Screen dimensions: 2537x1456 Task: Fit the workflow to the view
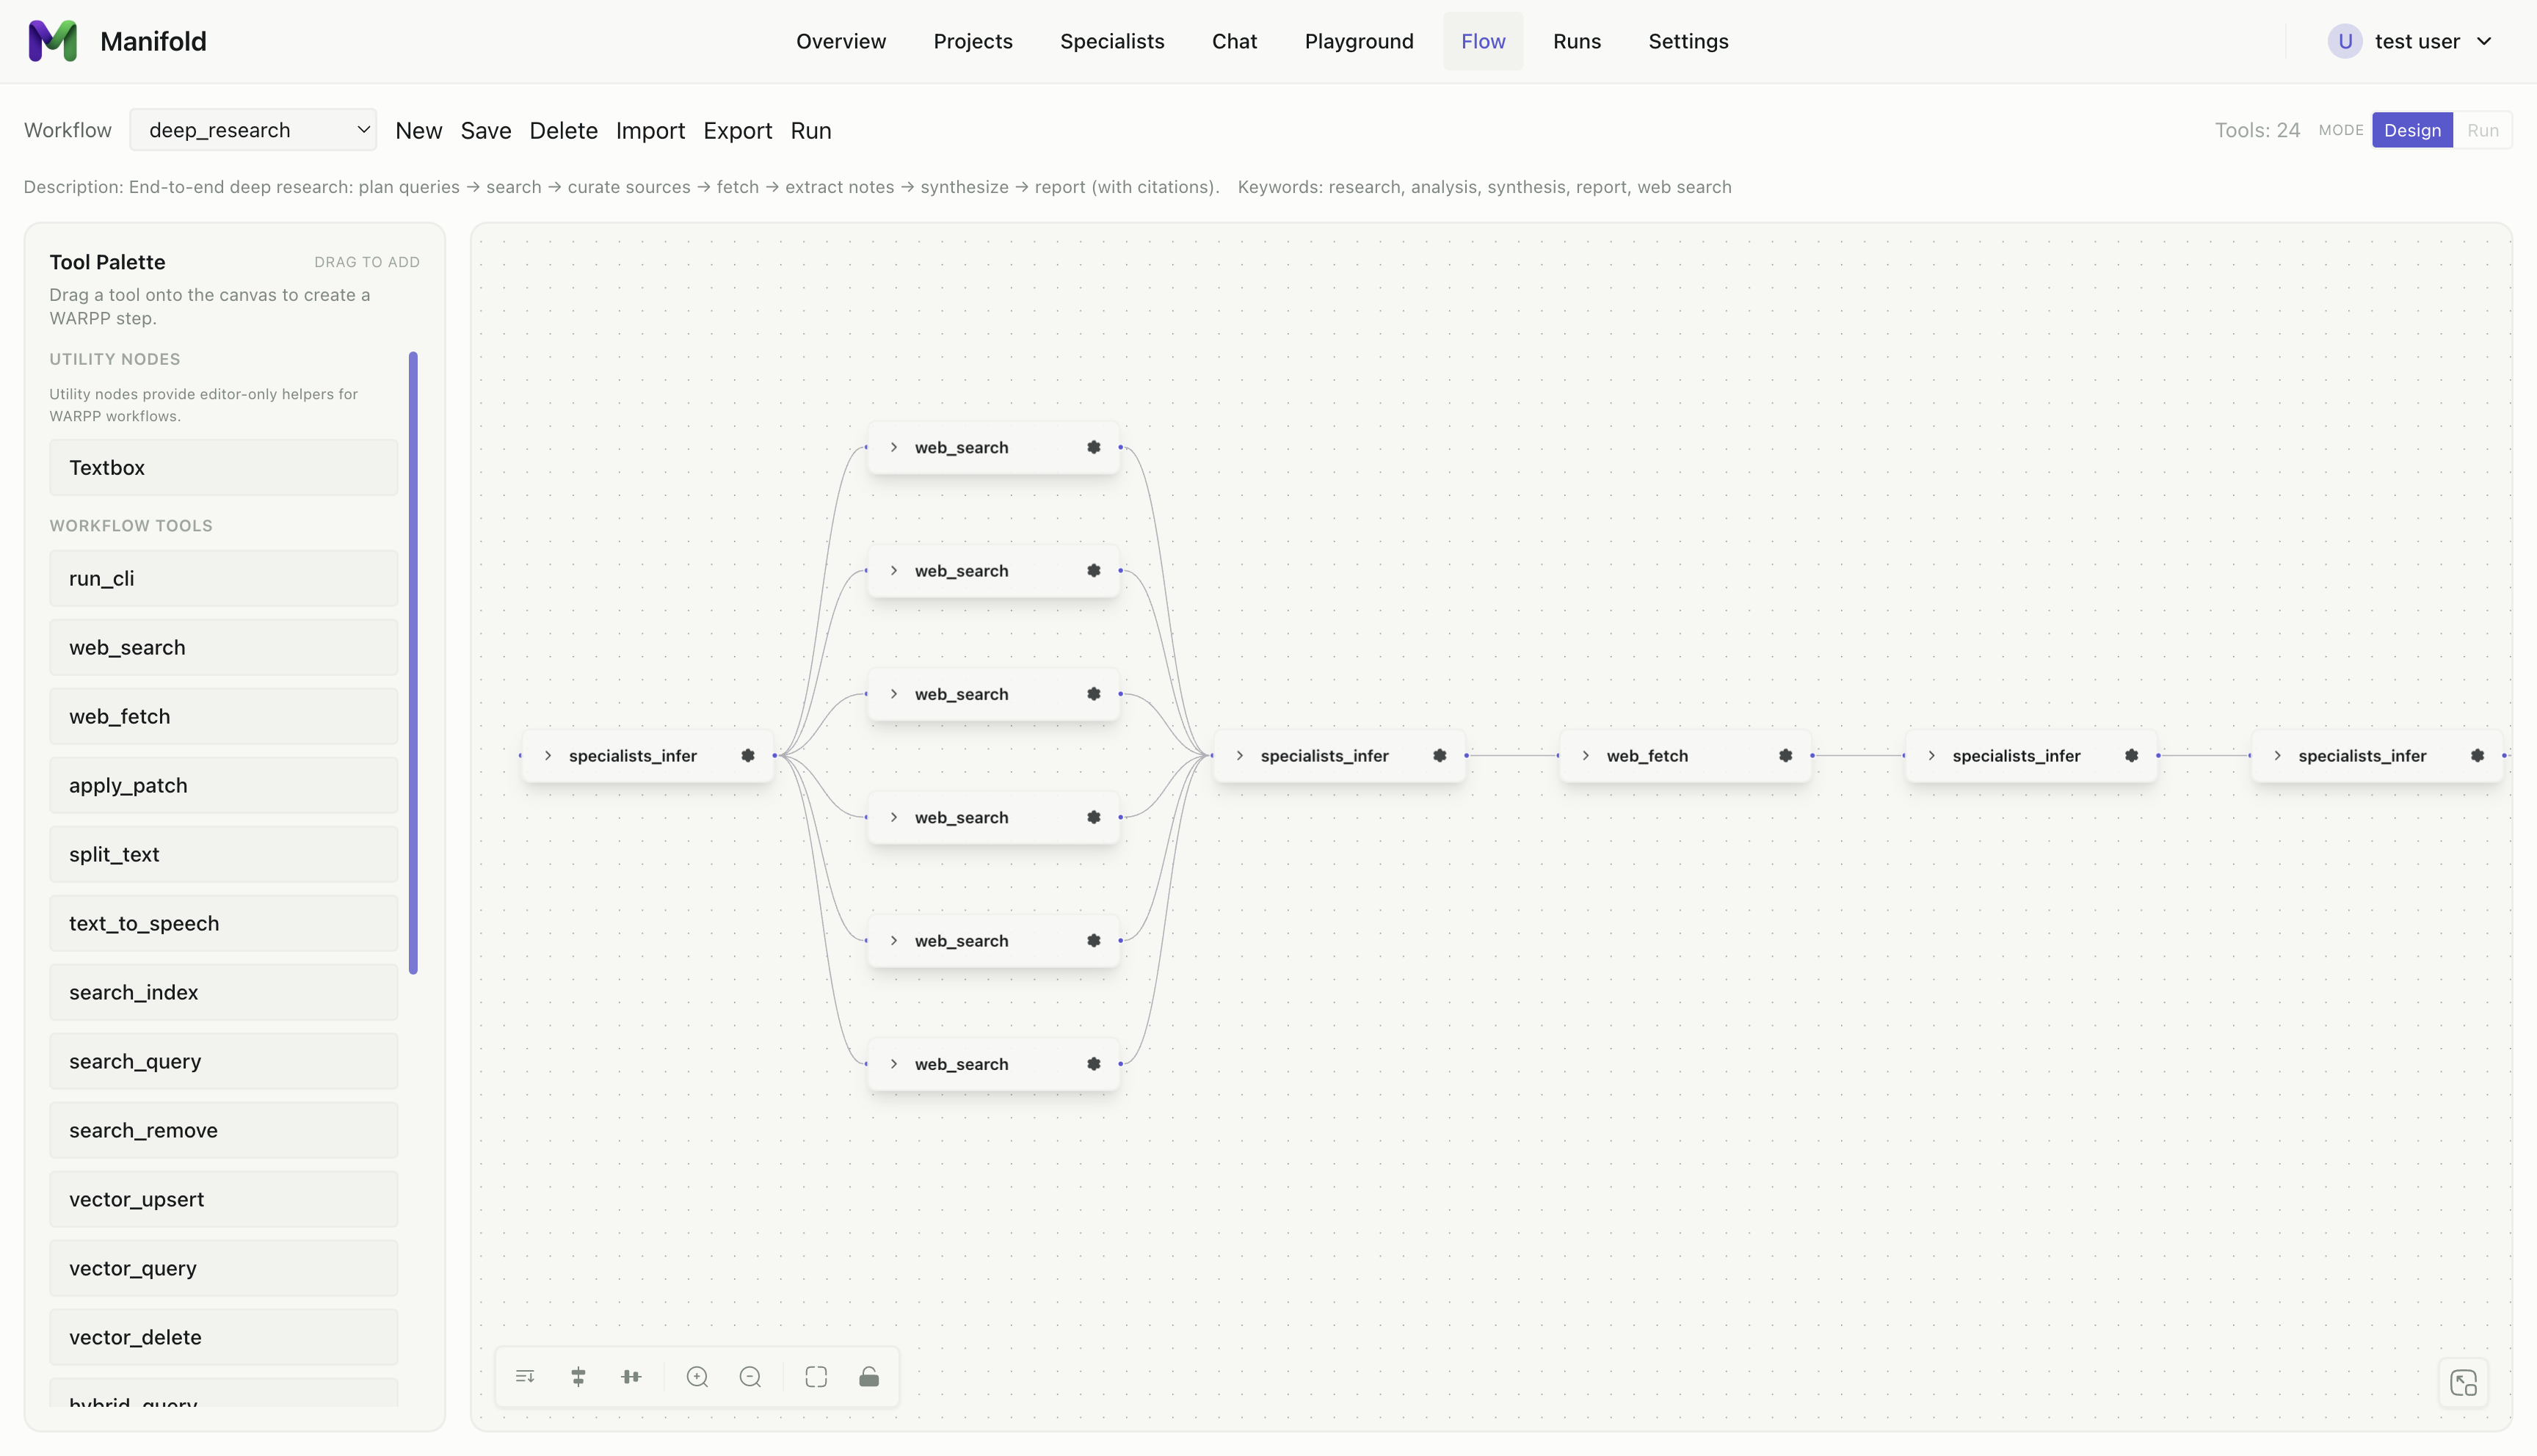816,1376
